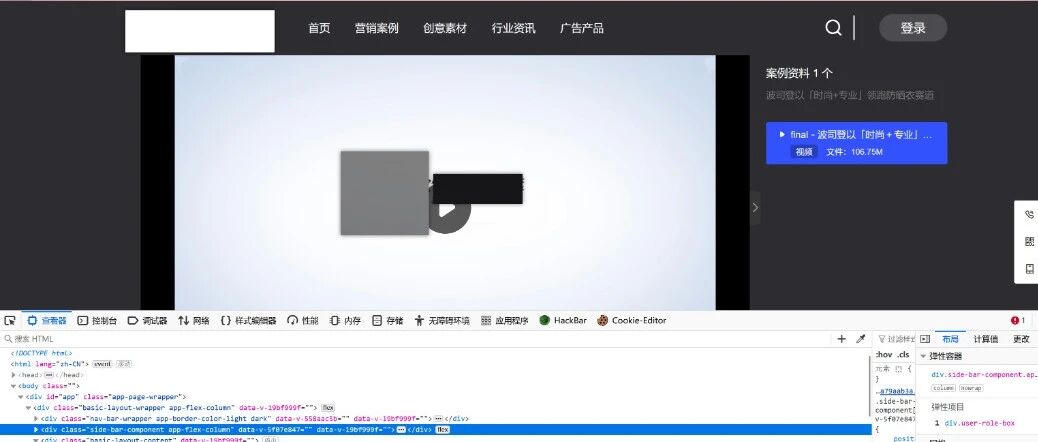Switch to the 无障碍环境 Accessibility tab
This screenshot has width=1038, height=442.
pyautogui.click(x=442, y=320)
